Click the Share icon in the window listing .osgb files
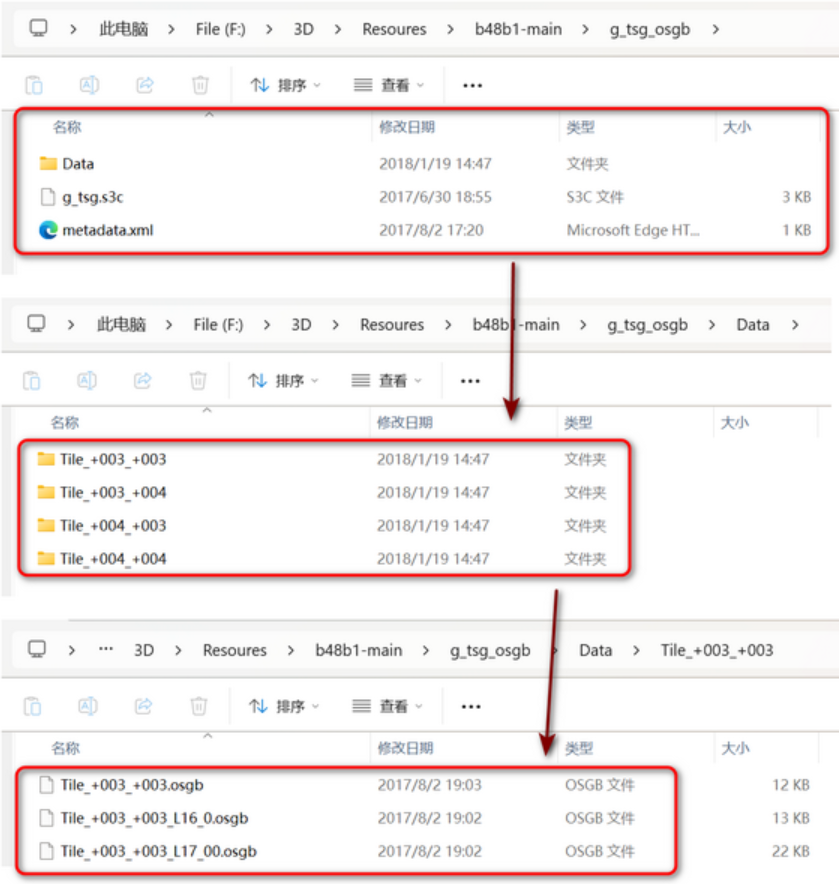This screenshot has width=839, height=884. (143, 706)
